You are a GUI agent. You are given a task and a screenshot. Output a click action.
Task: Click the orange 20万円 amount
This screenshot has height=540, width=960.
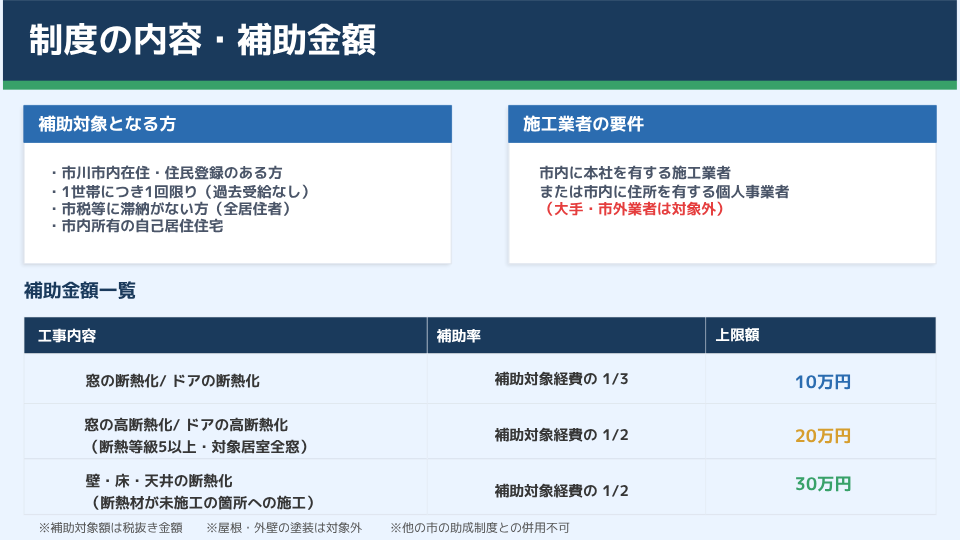pos(822,435)
